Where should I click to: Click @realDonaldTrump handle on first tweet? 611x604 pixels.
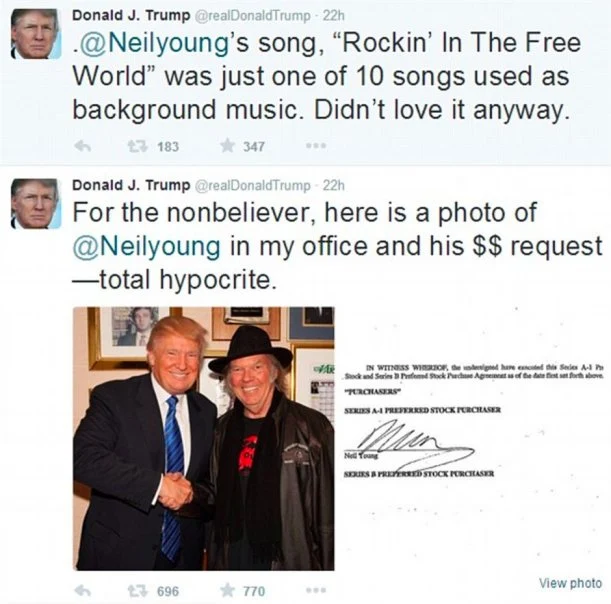[252, 16]
